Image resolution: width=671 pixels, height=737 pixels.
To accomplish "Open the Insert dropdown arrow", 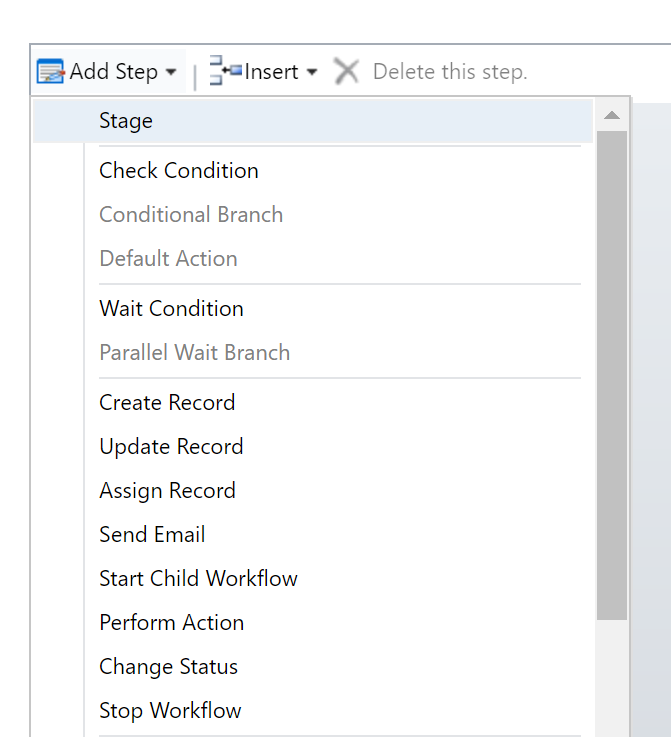I will (312, 73).
